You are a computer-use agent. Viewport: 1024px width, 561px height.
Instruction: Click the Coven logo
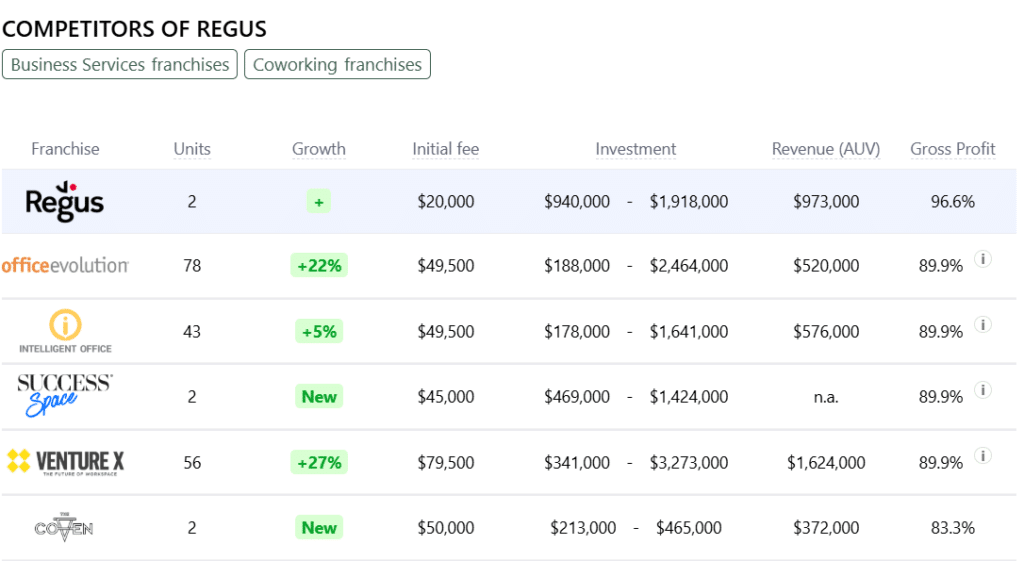click(64, 527)
